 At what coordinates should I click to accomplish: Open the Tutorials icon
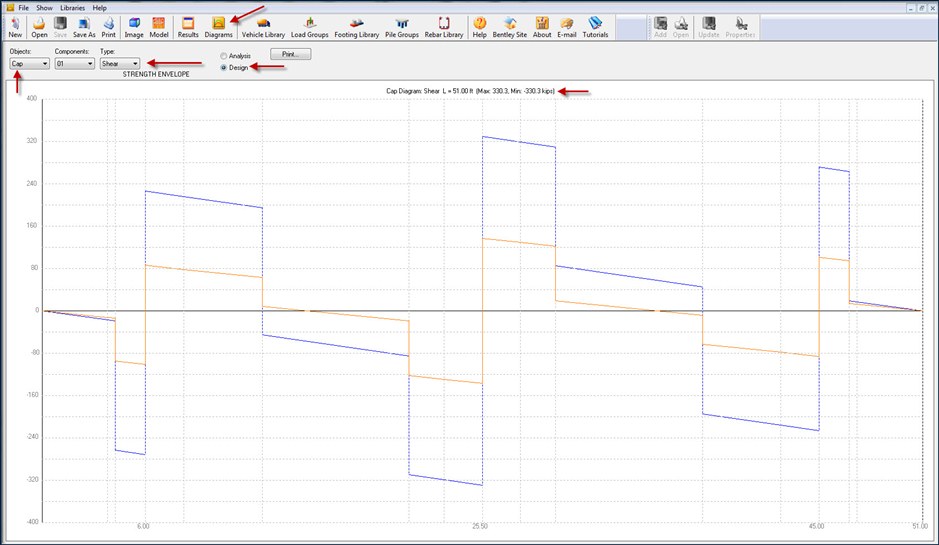tap(595, 28)
